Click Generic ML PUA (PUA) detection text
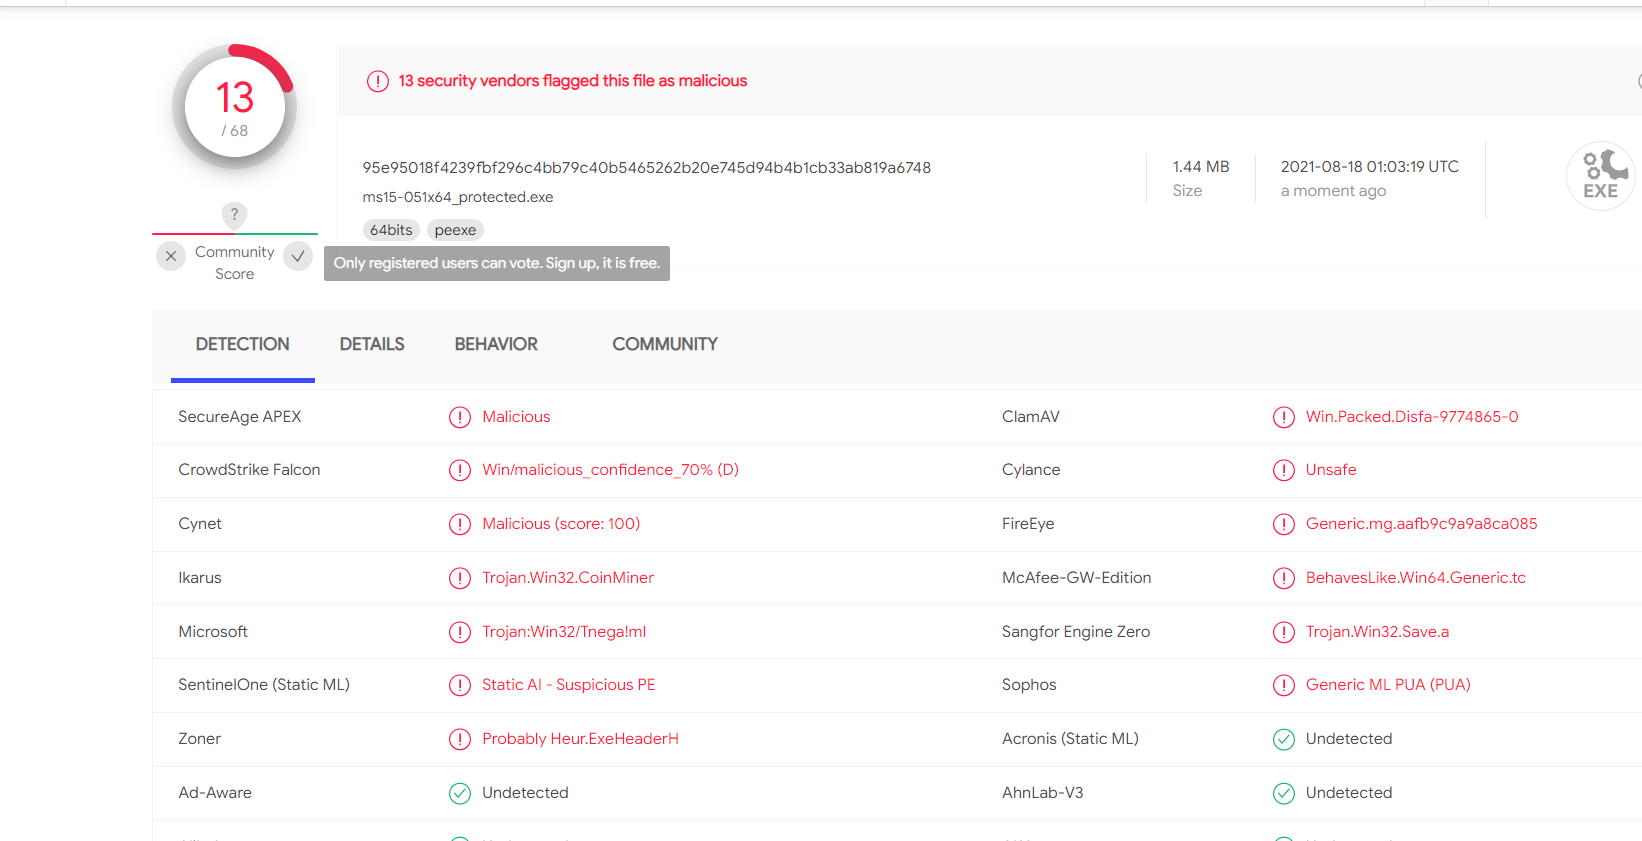This screenshot has height=841, width=1642. 1388,685
